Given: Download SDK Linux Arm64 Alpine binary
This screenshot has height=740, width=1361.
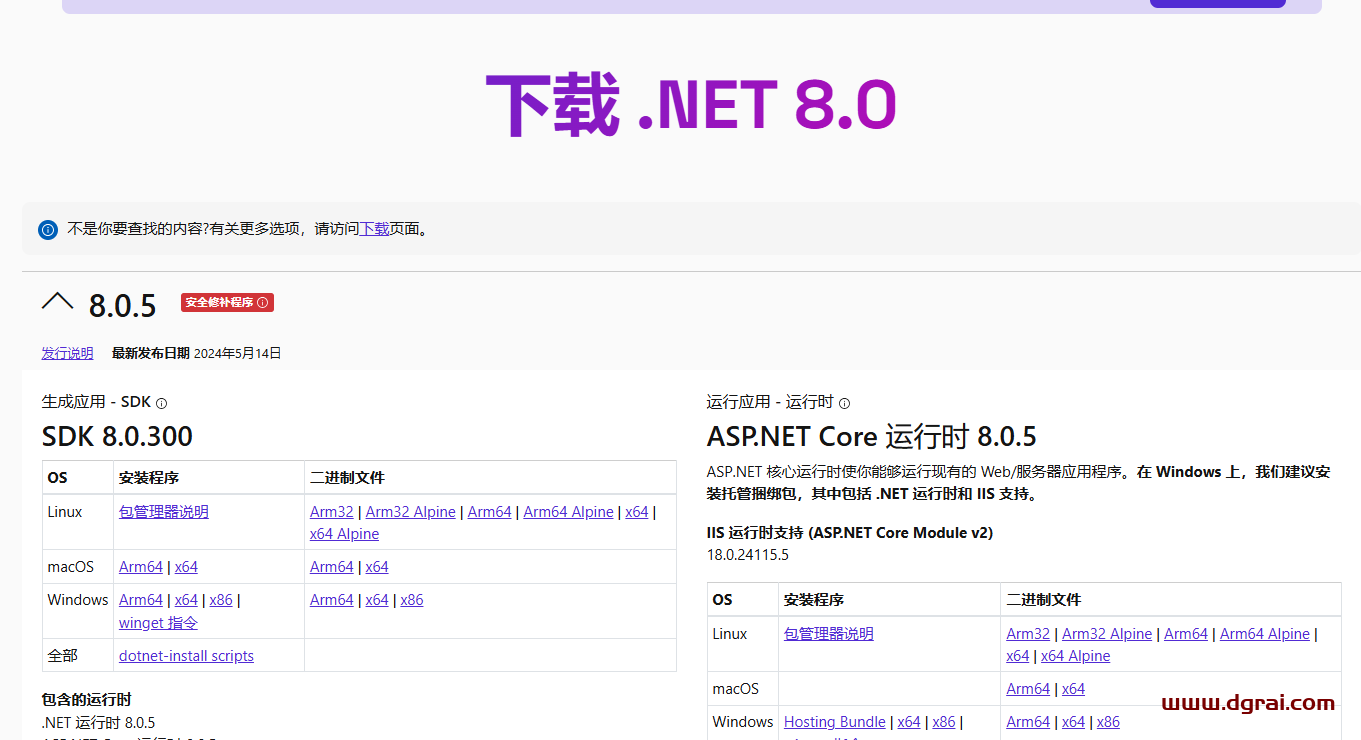Looking at the screenshot, I should [568, 512].
